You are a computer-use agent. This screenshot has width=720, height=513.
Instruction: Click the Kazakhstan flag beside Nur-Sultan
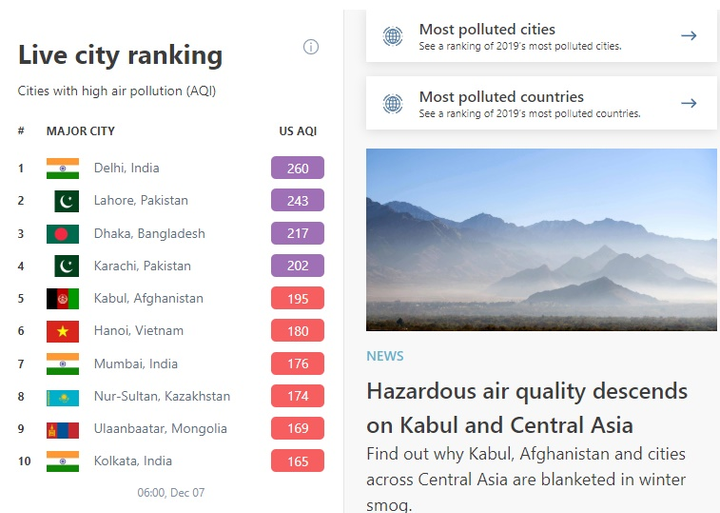pyautogui.click(x=62, y=396)
